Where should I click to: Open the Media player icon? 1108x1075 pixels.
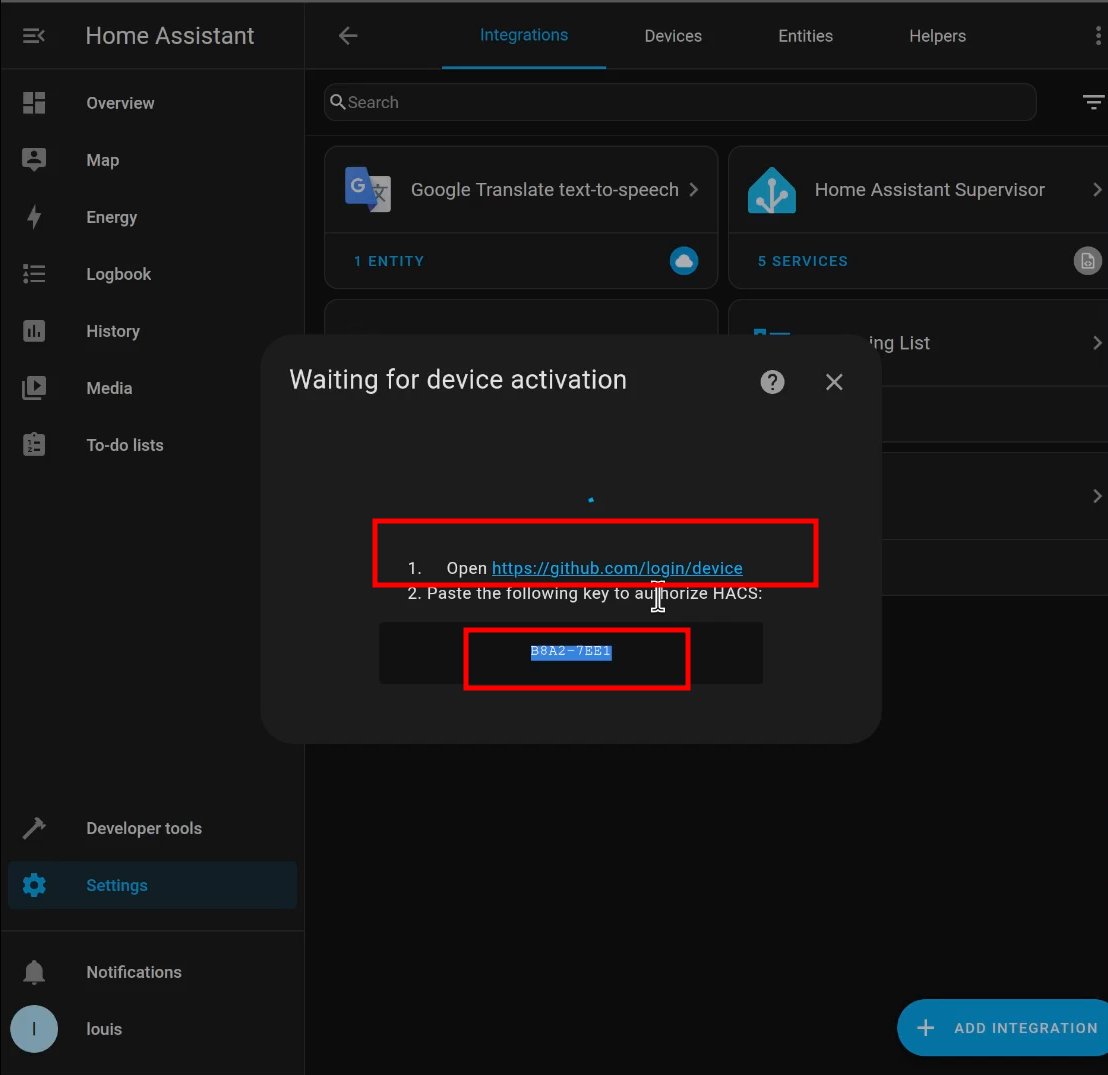click(34, 388)
